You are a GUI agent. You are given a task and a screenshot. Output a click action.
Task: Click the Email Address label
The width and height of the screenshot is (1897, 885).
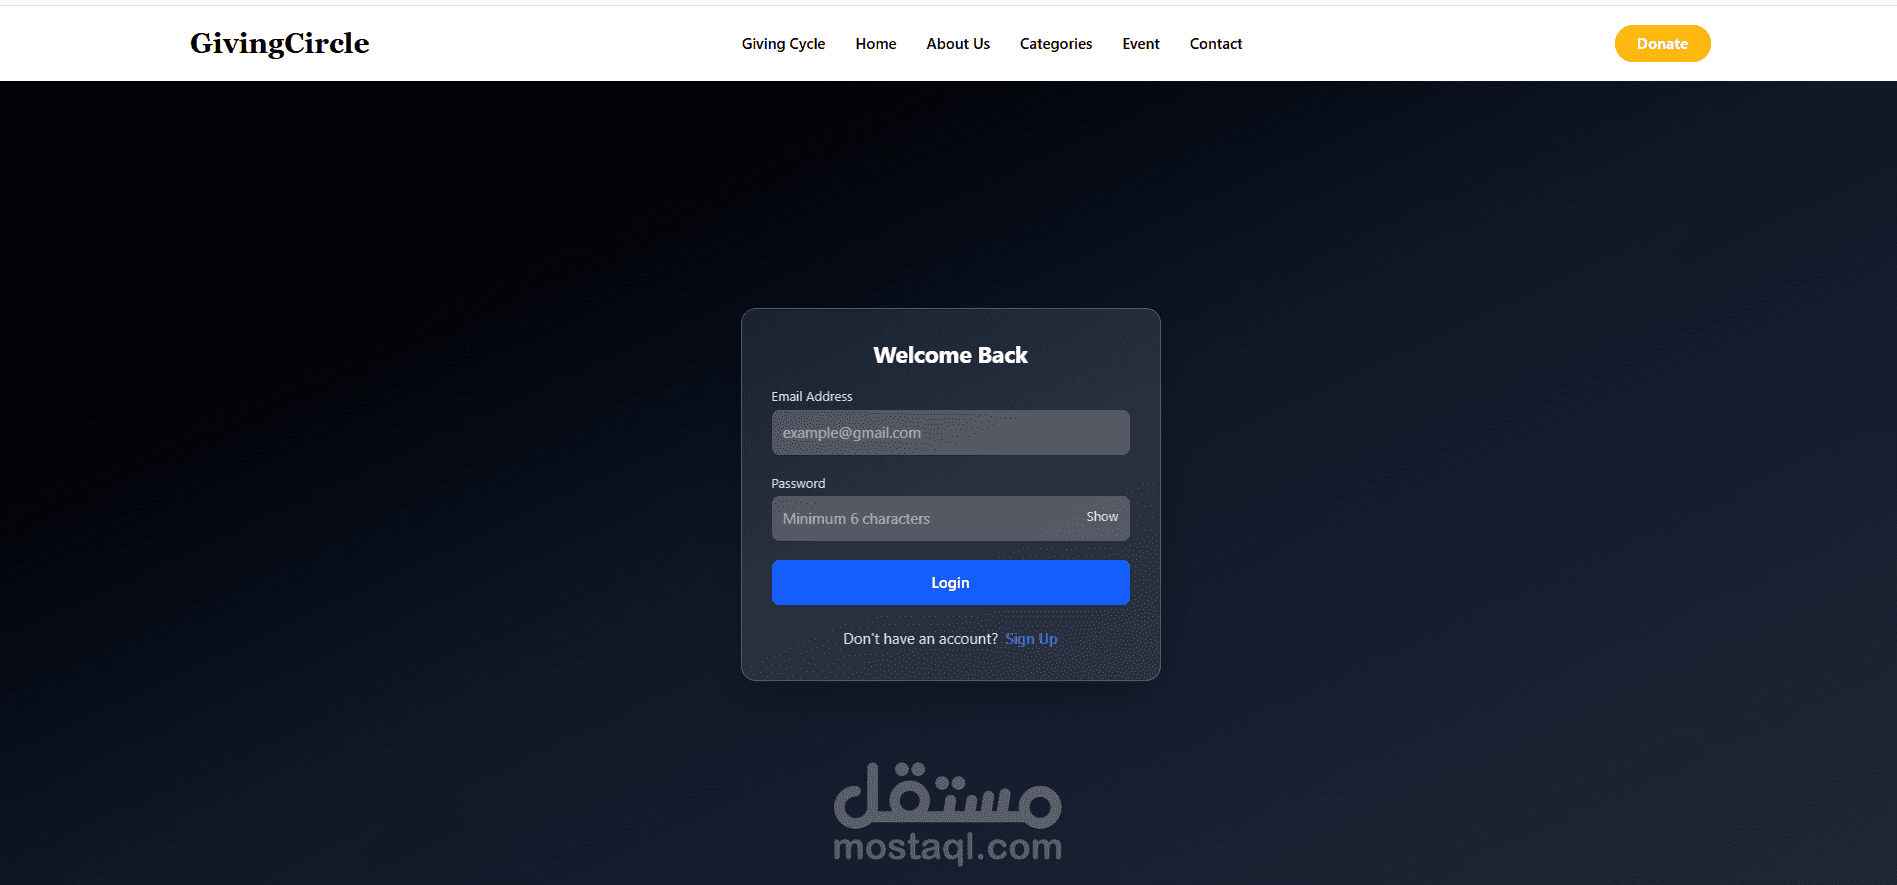tap(812, 397)
